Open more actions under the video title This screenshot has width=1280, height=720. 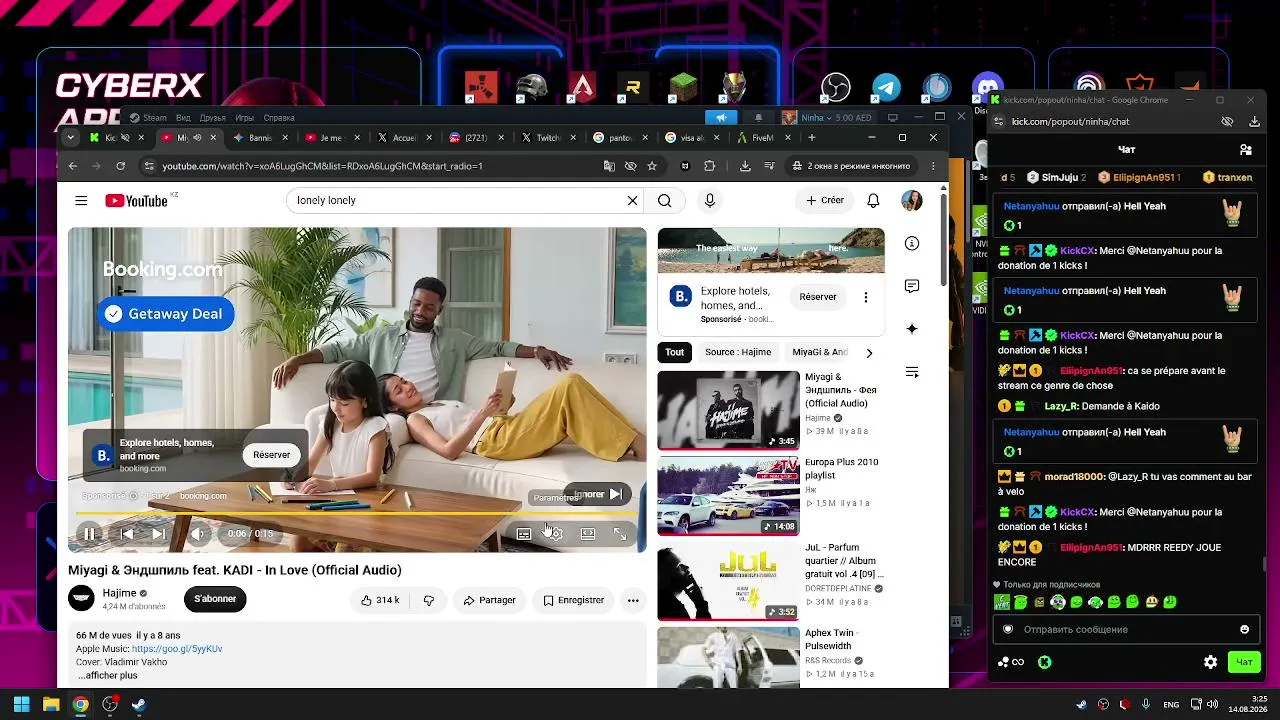pyautogui.click(x=633, y=600)
